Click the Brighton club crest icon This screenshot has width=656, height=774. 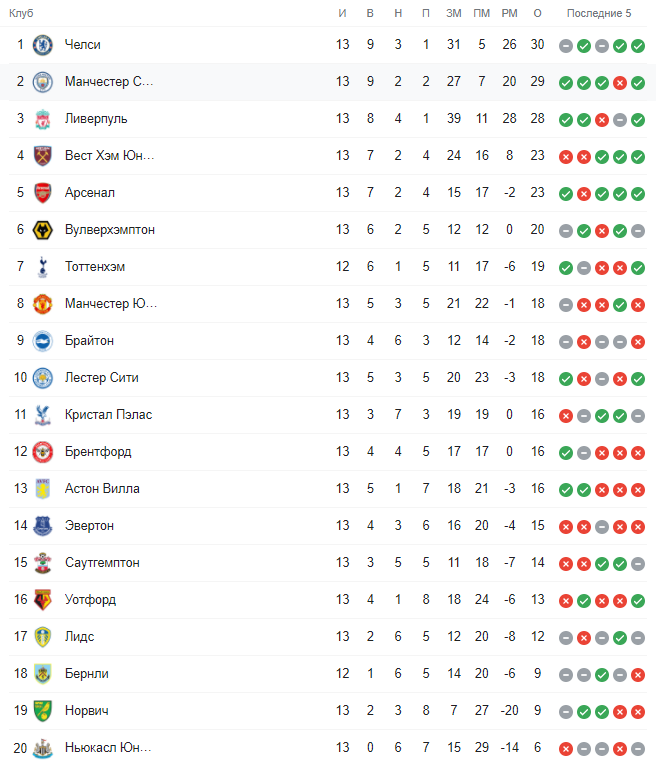(42, 341)
